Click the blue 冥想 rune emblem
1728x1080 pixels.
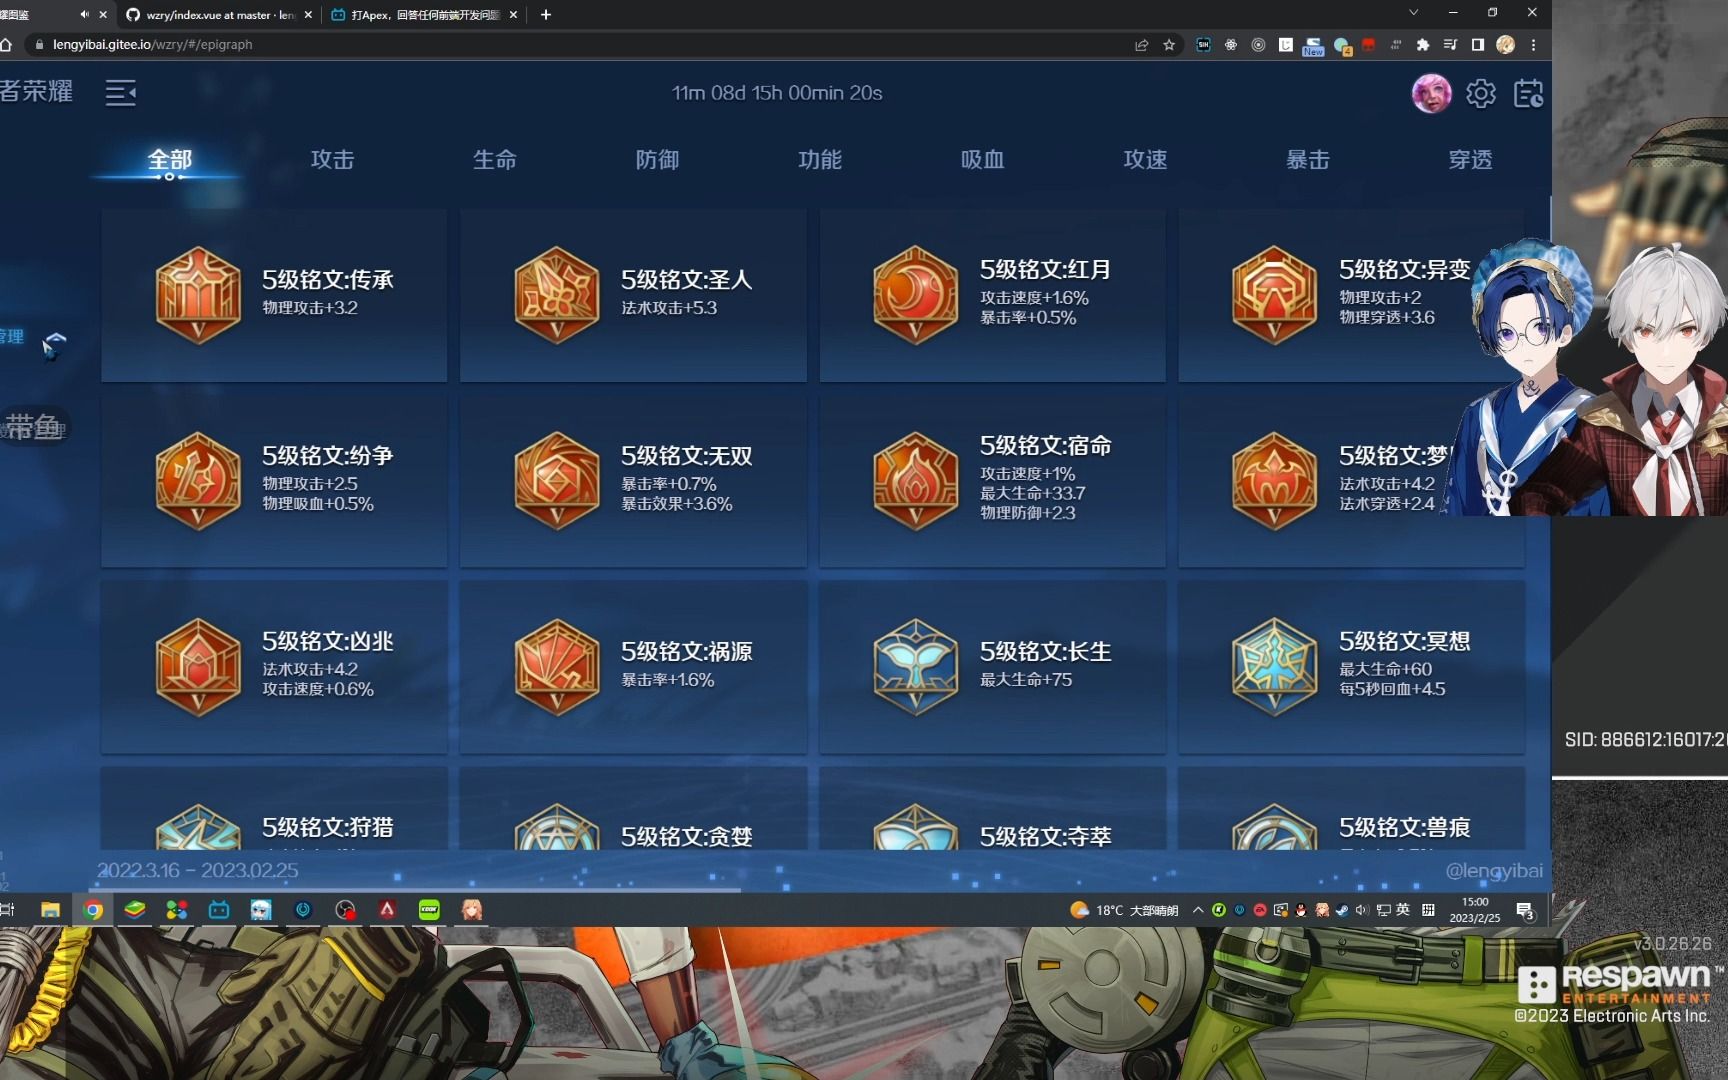pyautogui.click(x=1274, y=667)
